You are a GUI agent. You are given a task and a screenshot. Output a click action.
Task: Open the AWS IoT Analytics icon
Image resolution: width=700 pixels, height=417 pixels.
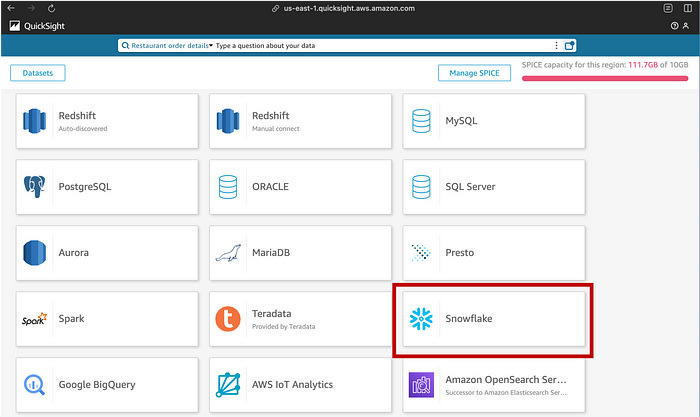(x=228, y=384)
